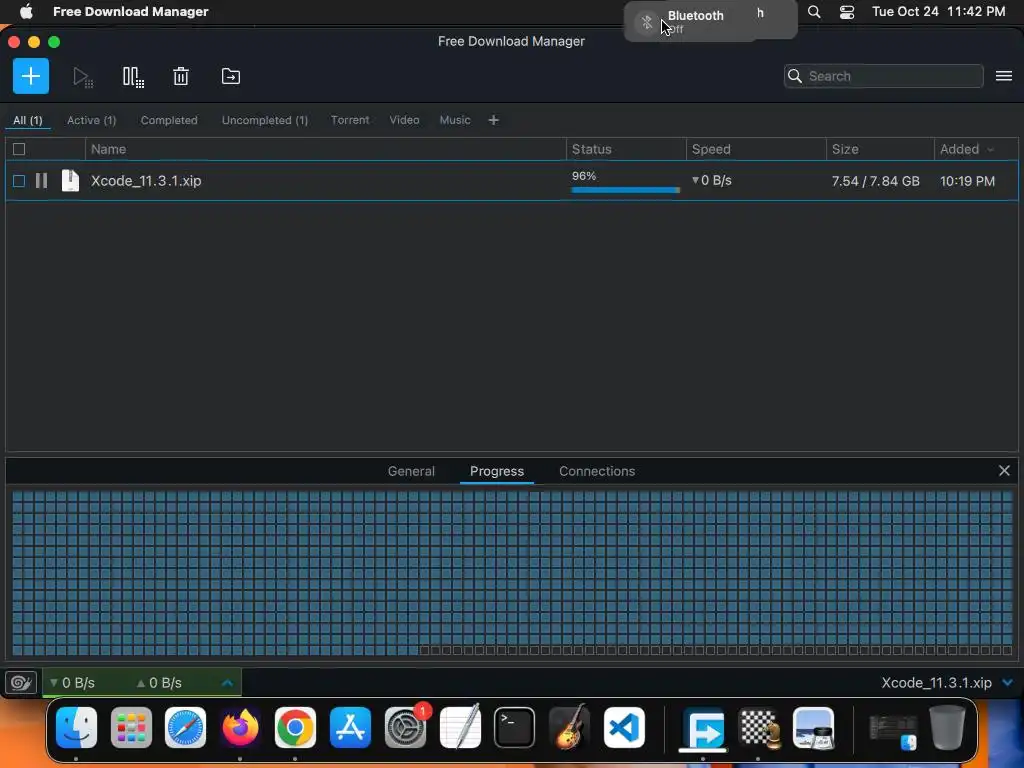Screen dimensions: 1024x768
Task: Click the pause all downloads toolbar icon
Action: point(133,77)
